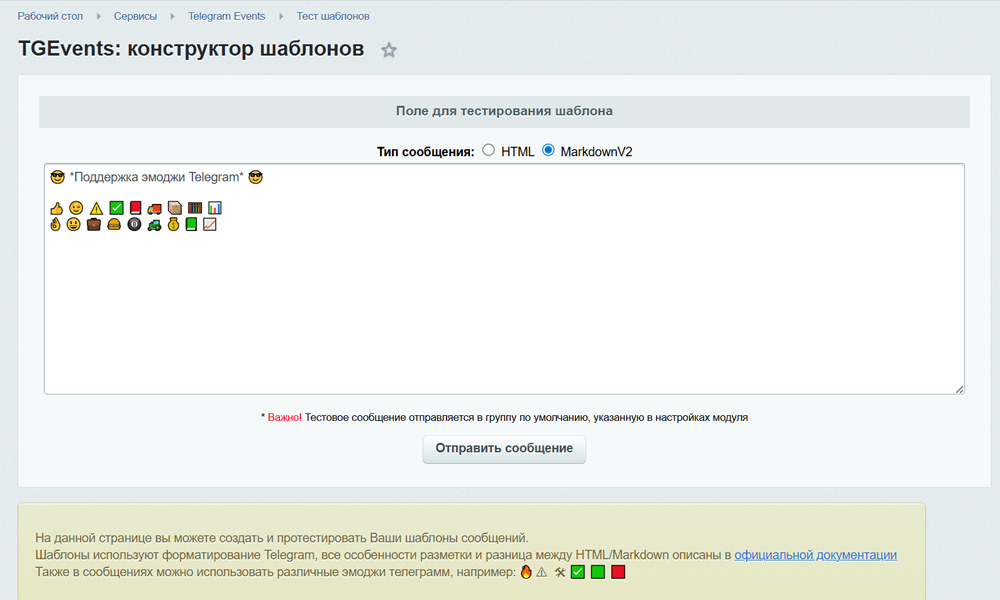Open the Рабочий стол breadcrumb
The height and width of the screenshot is (600, 1000).
pyautogui.click(x=50, y=17)
